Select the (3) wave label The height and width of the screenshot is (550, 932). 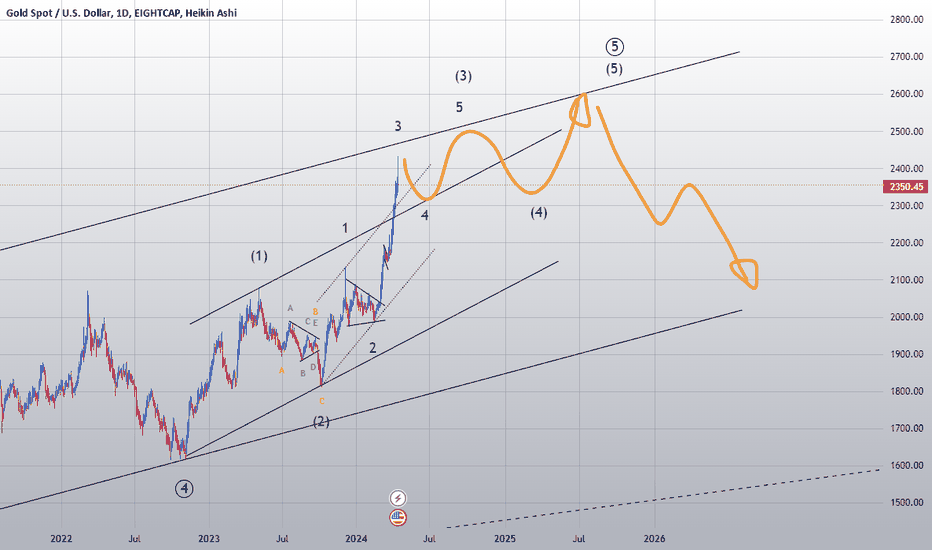(464, 76)
